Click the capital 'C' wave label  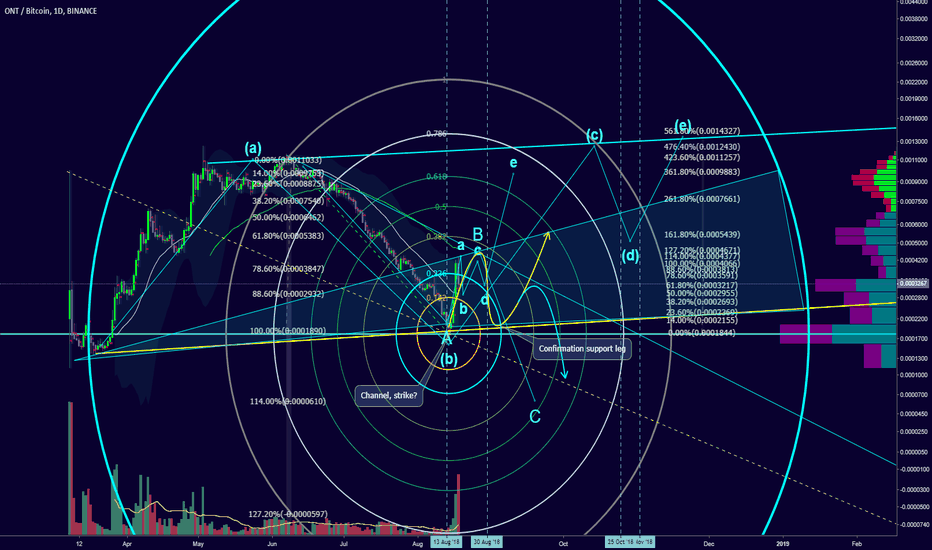[x=535, y=417]
